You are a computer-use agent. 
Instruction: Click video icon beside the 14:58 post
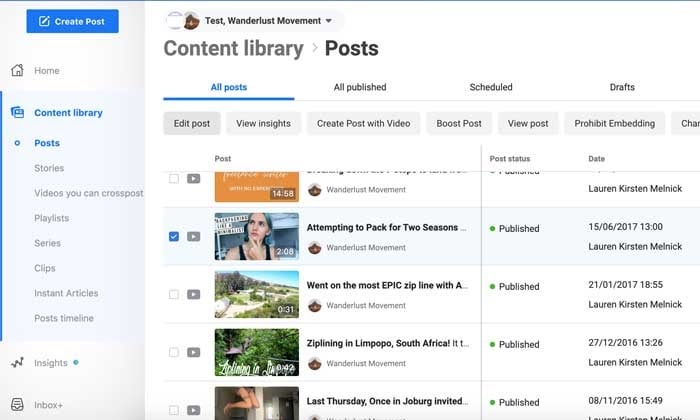pos(193,179)
